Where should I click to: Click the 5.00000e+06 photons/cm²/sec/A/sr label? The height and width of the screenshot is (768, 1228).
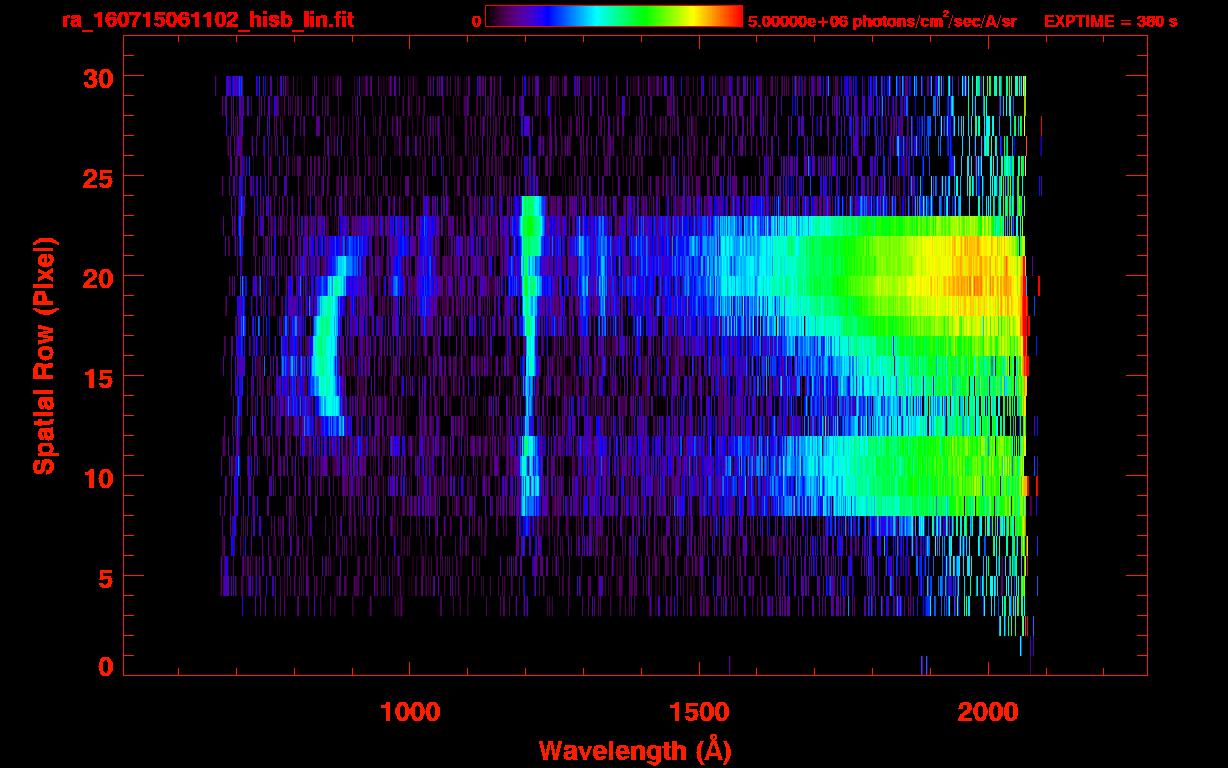click(882, 21)
